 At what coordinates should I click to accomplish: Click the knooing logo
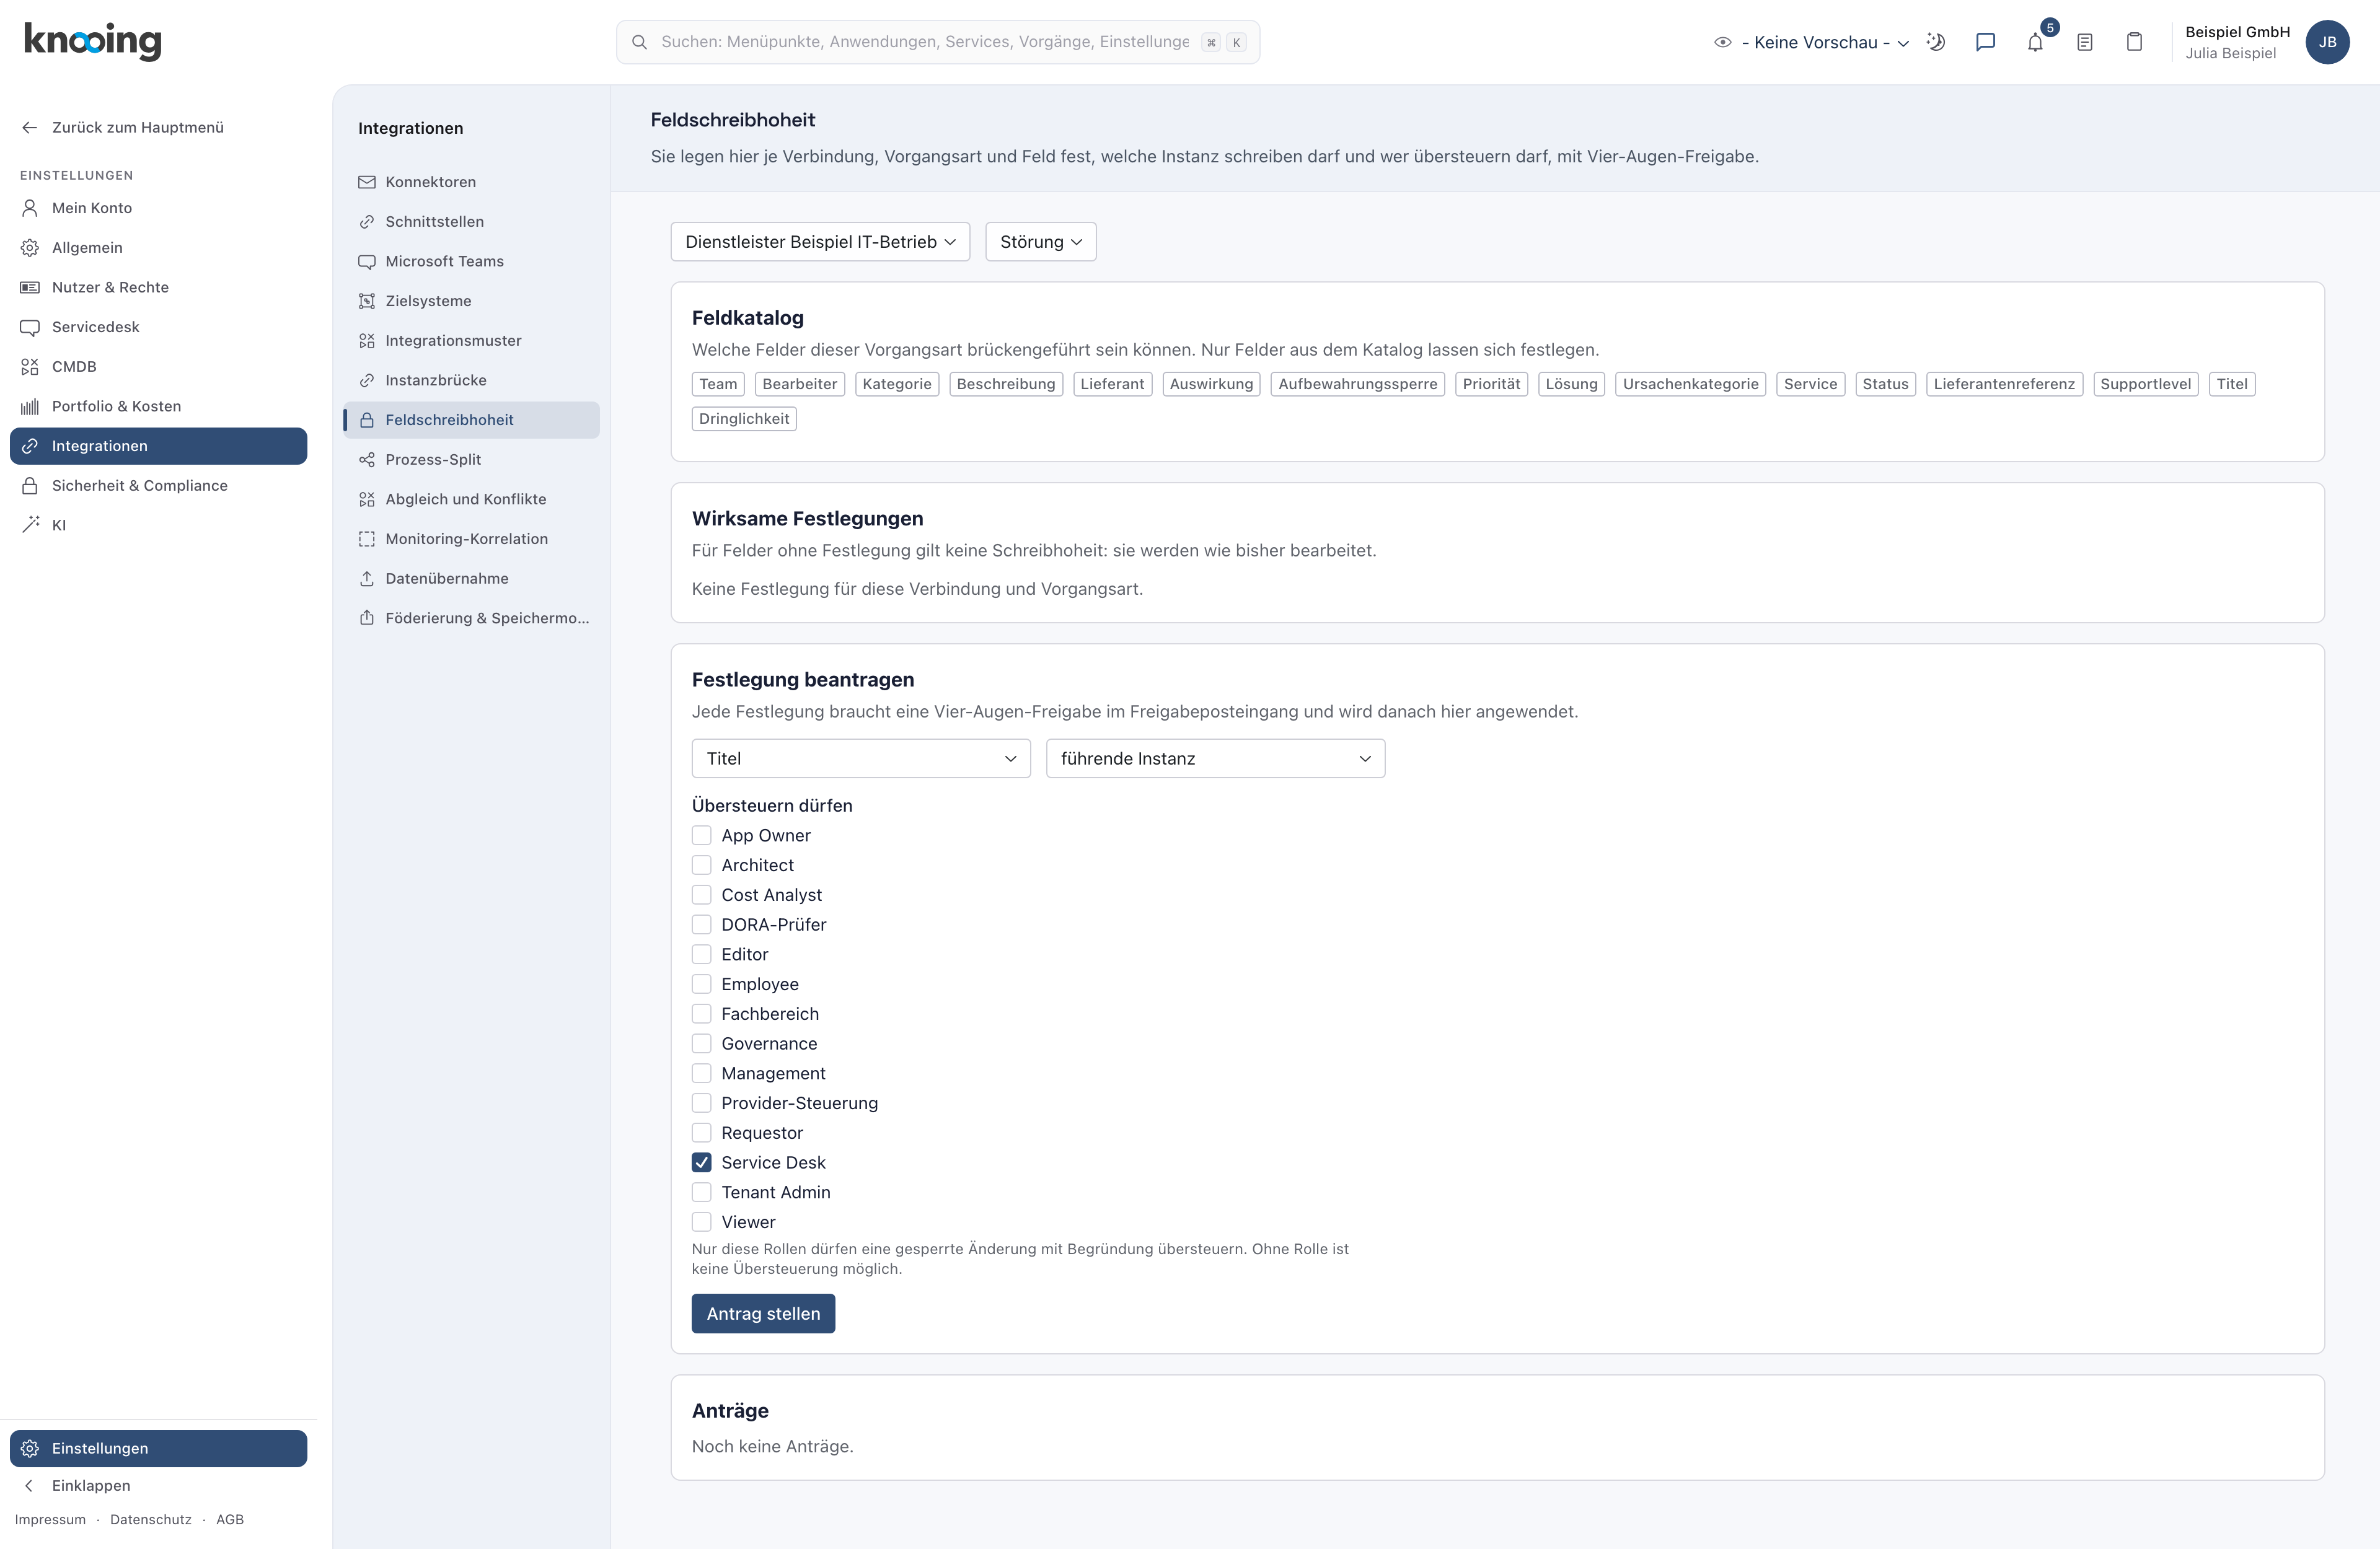[x=92, y=41]
